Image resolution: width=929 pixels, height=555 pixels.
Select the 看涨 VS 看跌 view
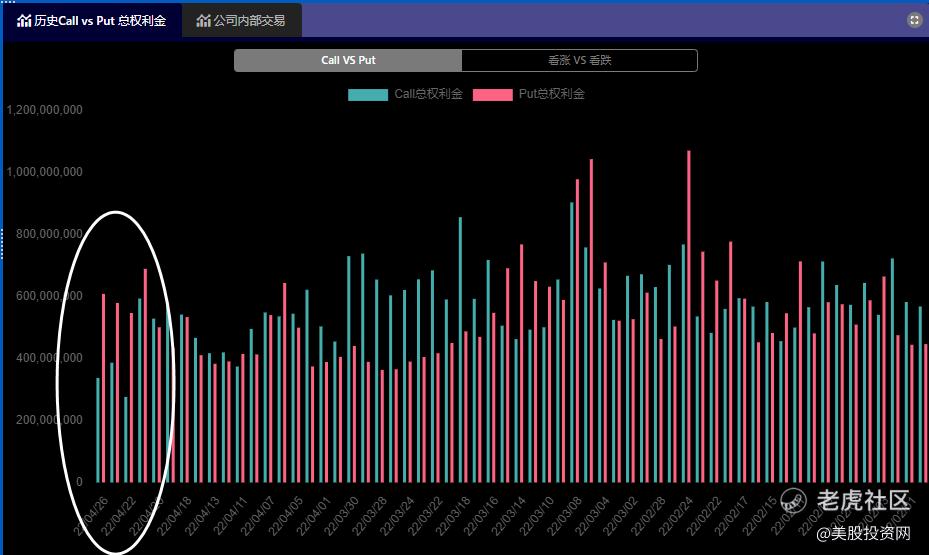click(x=579, y=60)
